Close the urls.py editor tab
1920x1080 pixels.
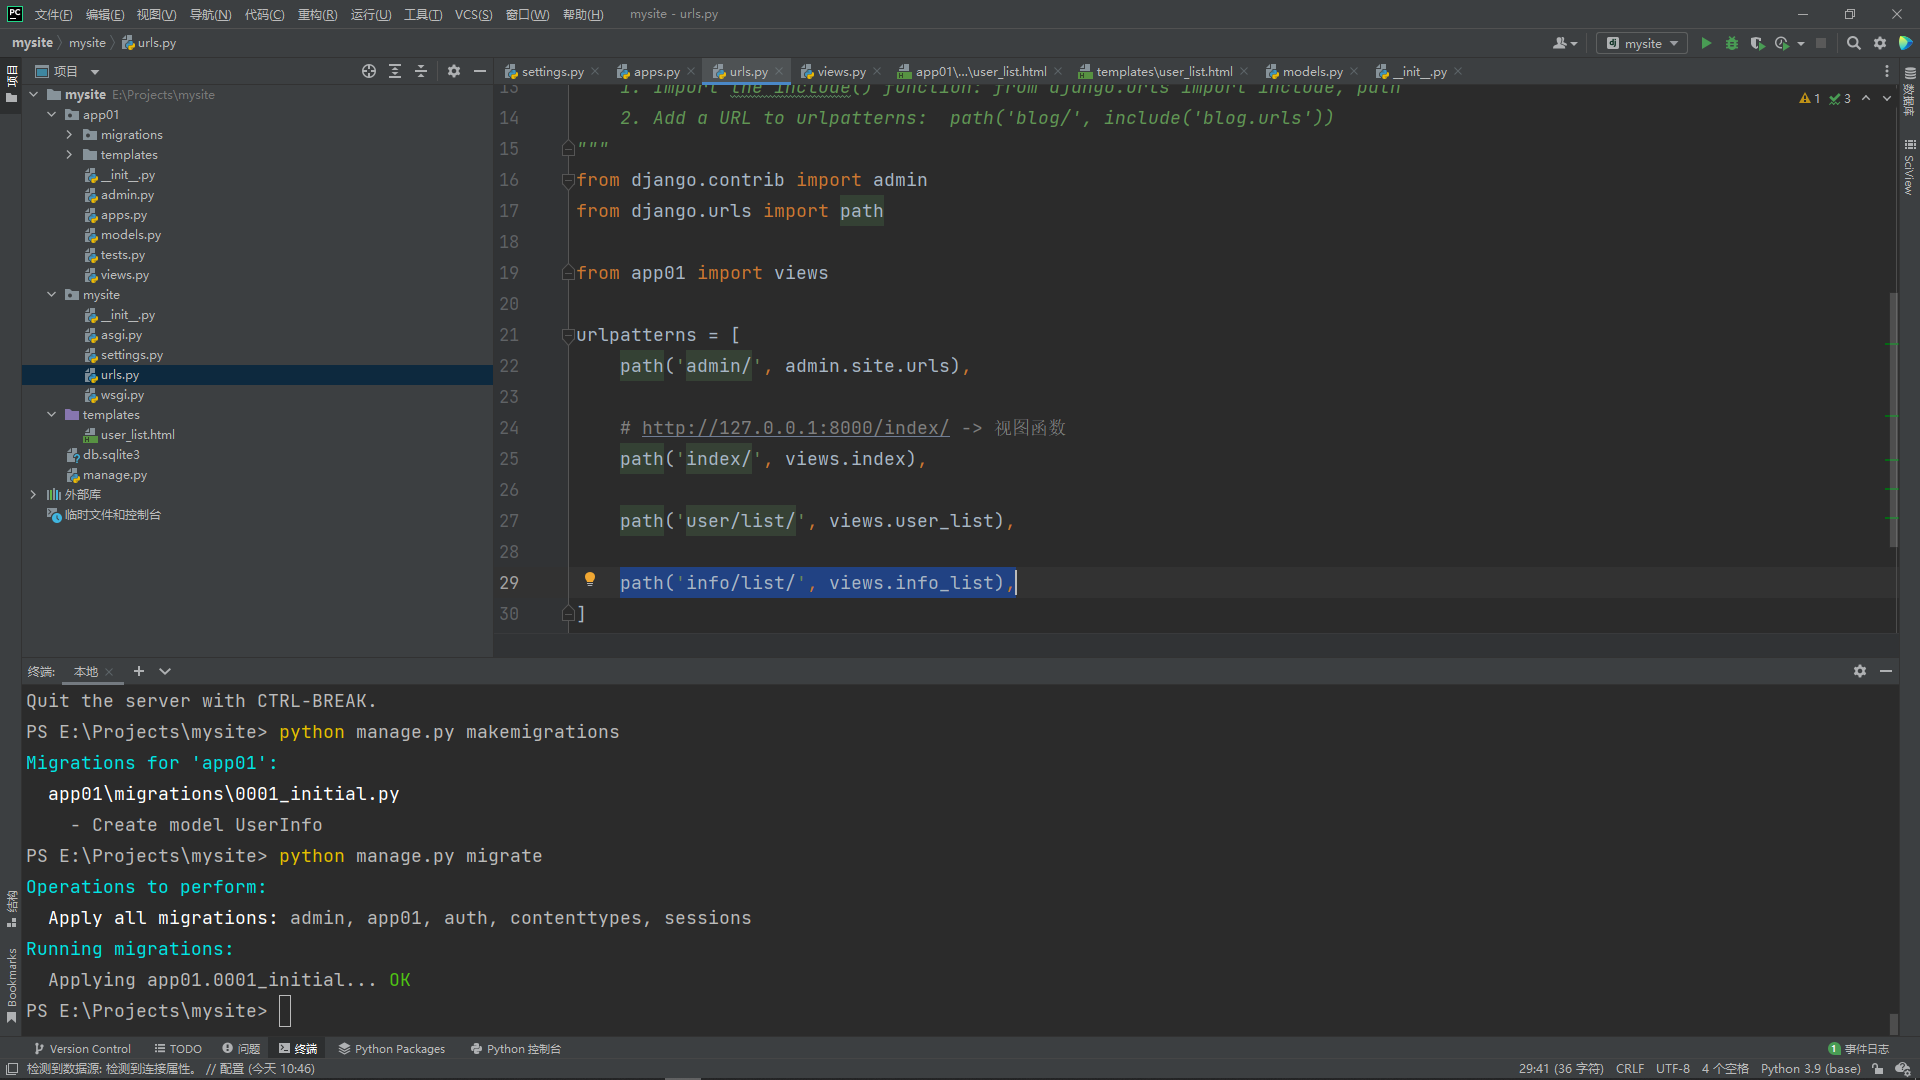pos(779,71)
